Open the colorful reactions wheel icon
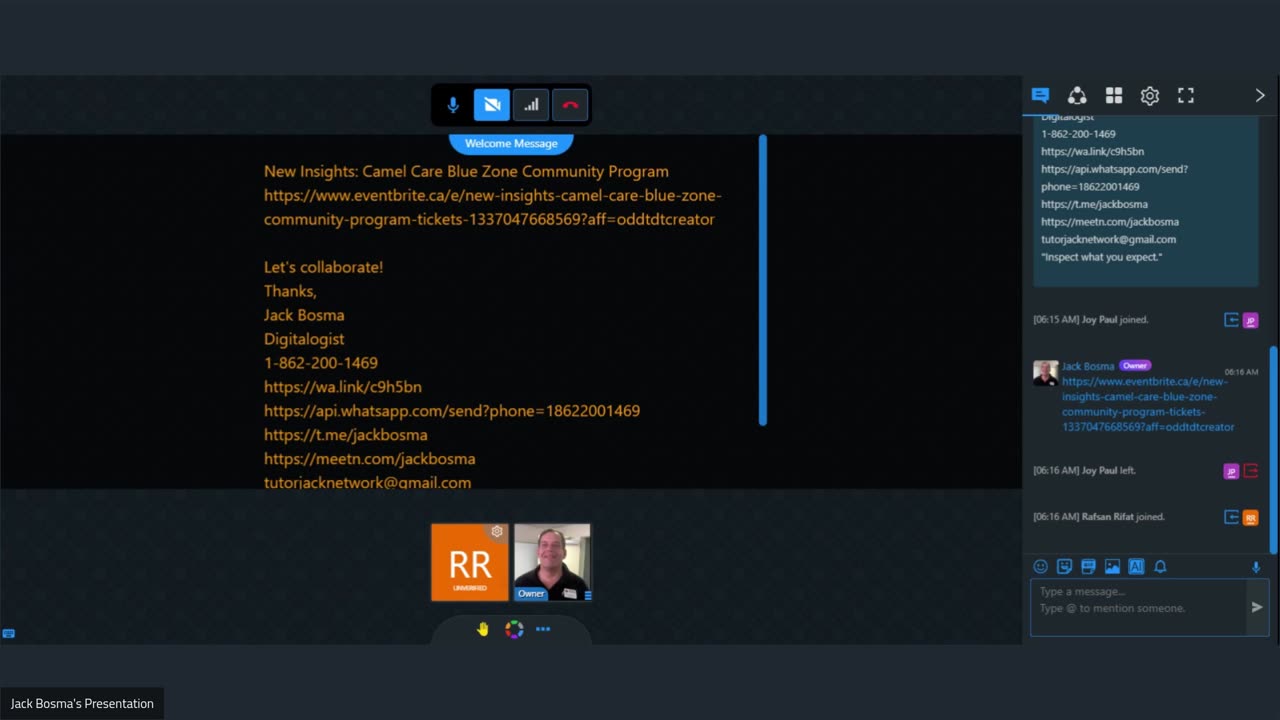This screenshot has width=1280, height=720. coord(514,629)
